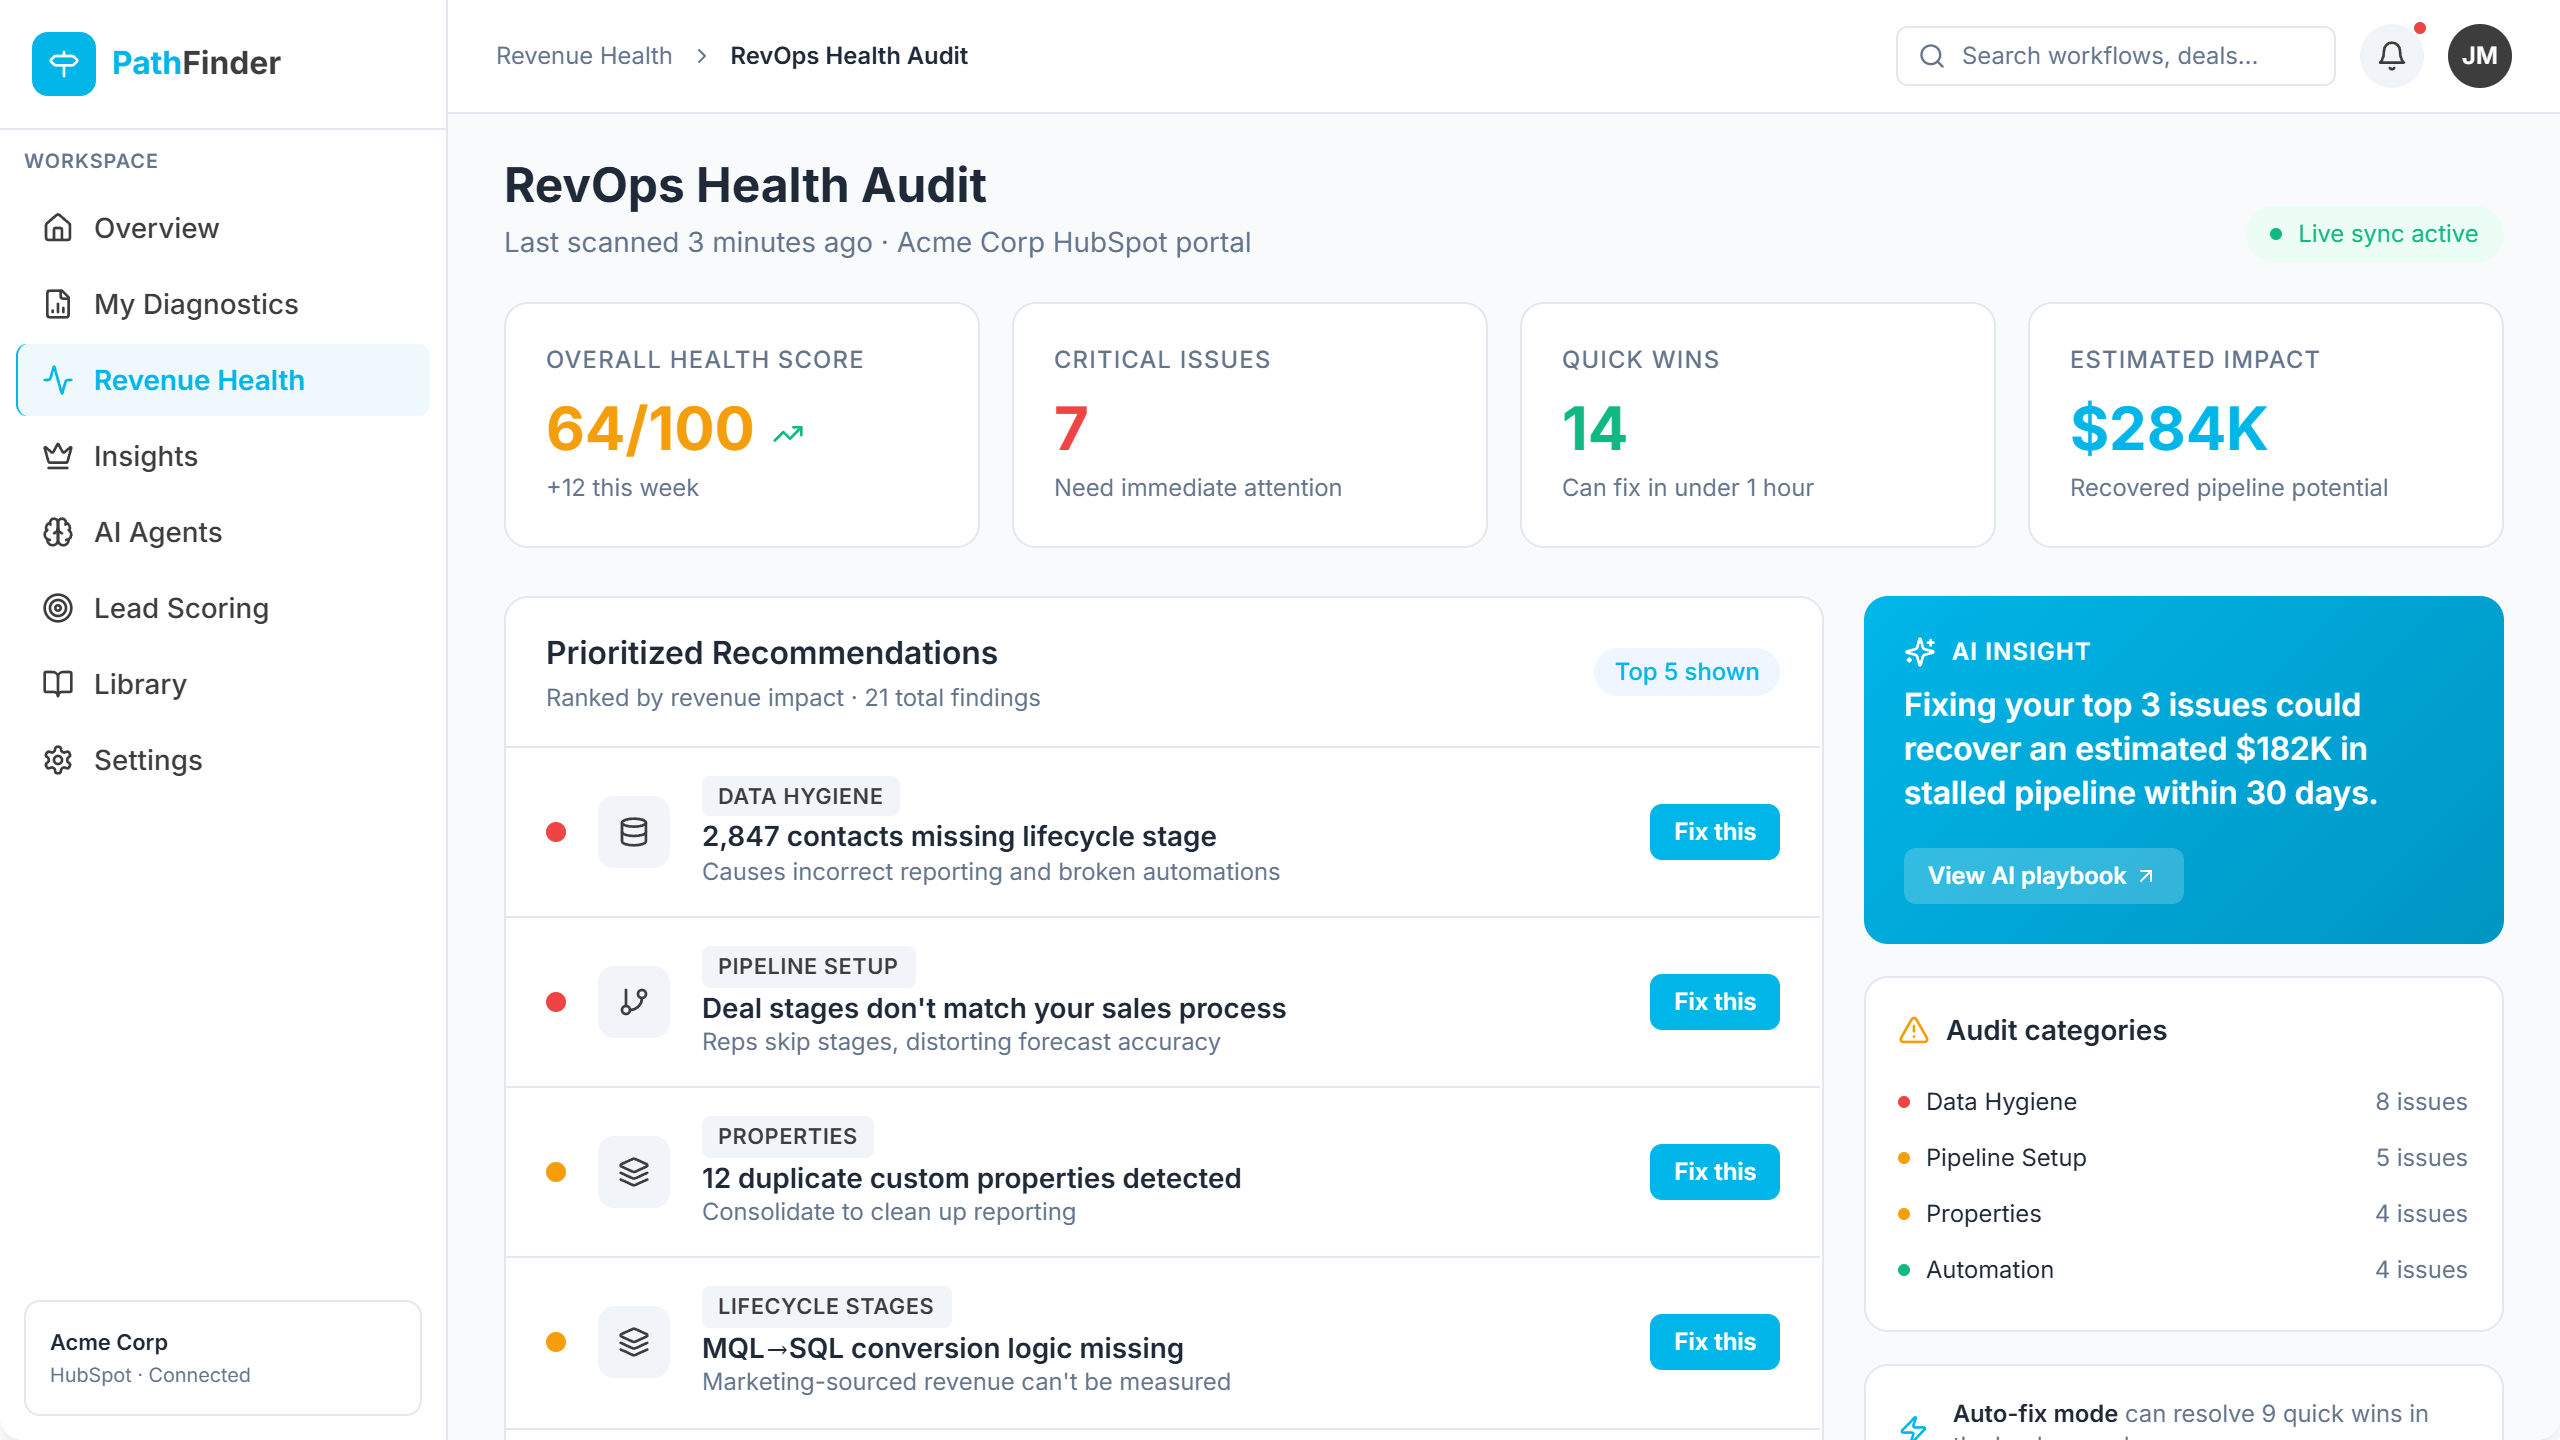Screen dimensions: 2560x1440
Task: Click the database icon for missing lifecycle stage
Action: (x=634, y=832)
